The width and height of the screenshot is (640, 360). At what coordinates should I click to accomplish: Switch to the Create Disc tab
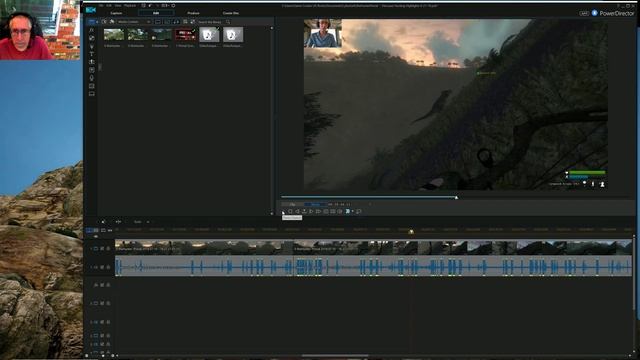click(x=231, y=13)
